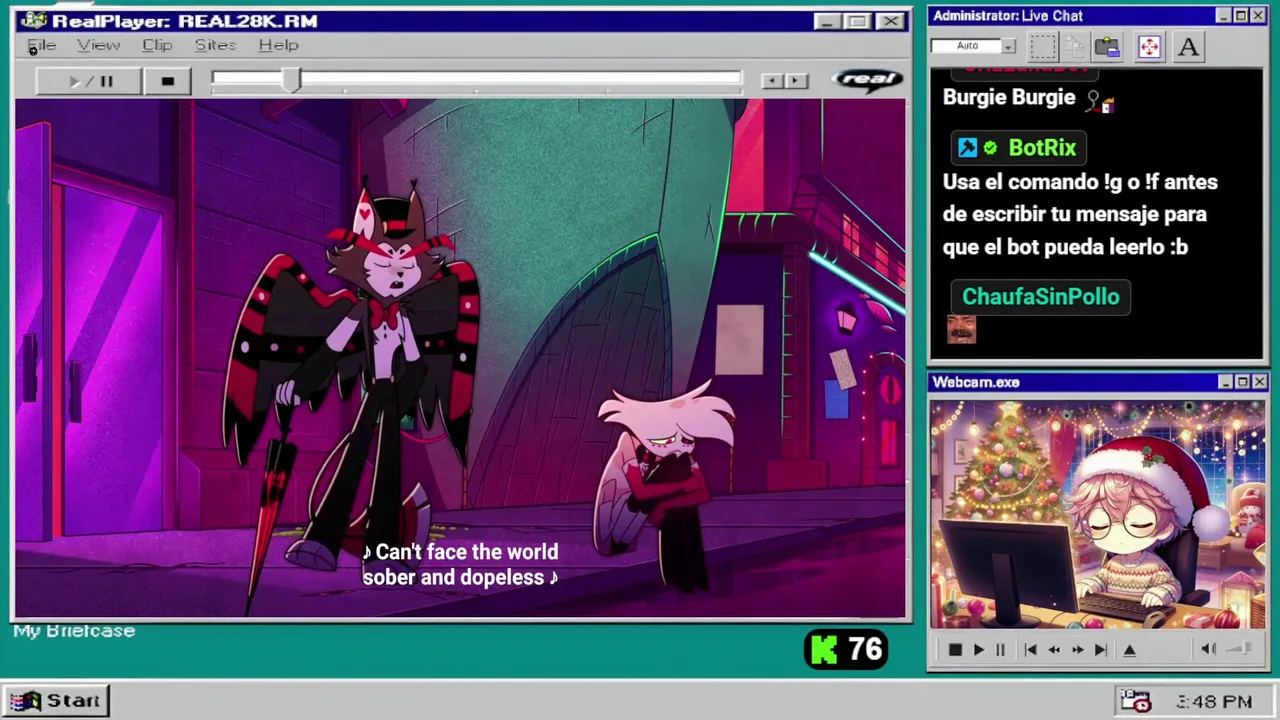
Task: Click the fast forward button in Webcam.exe
Action: click(1077, 650)
